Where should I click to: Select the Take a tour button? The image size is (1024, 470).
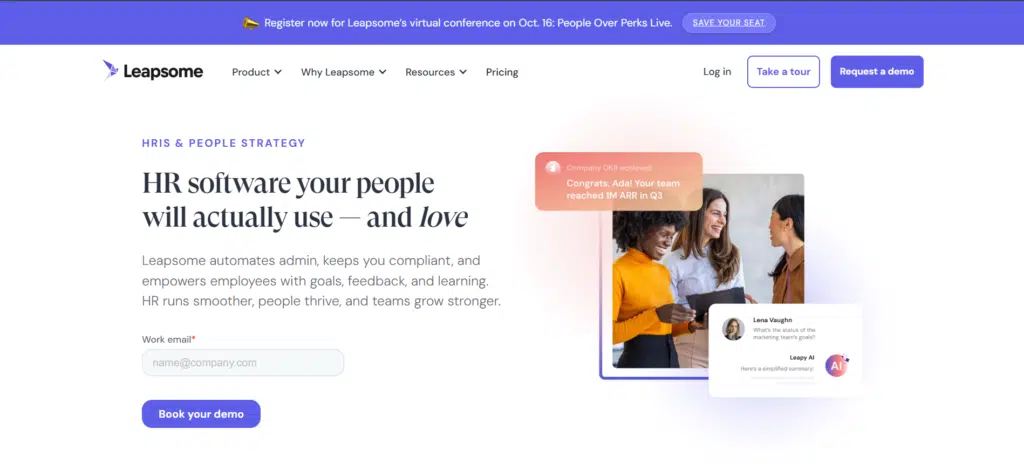[783, 72]
